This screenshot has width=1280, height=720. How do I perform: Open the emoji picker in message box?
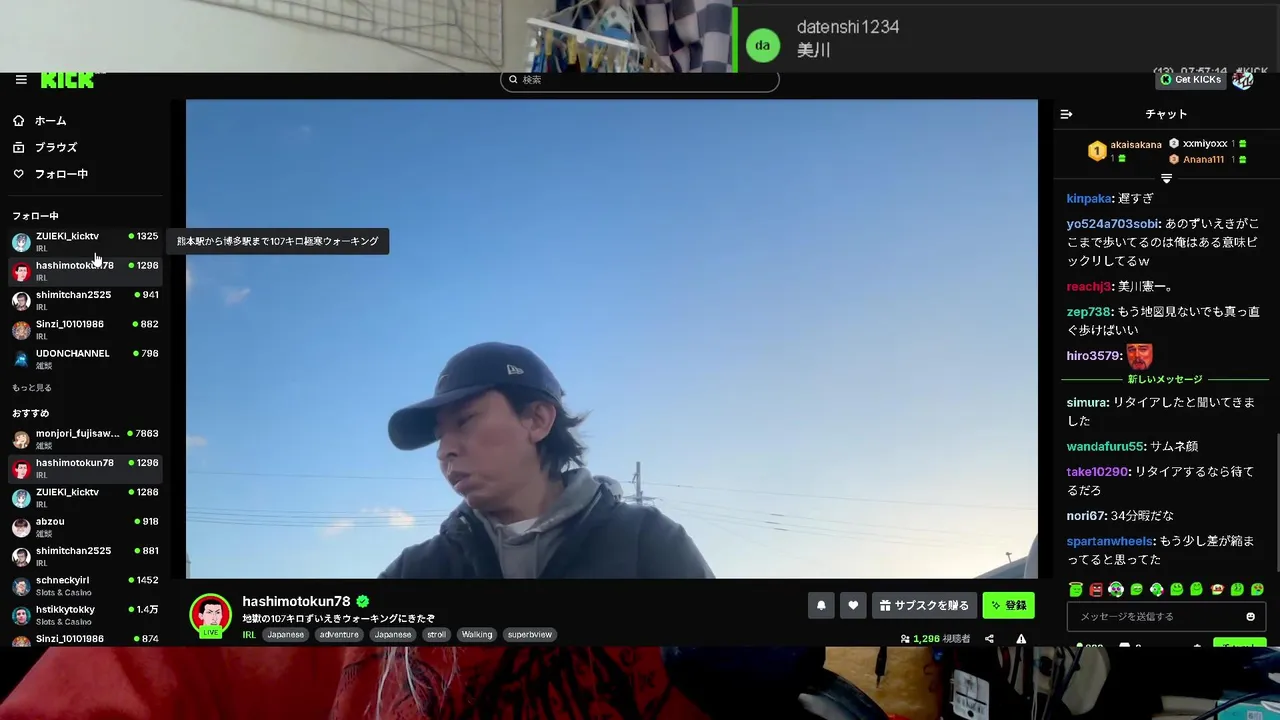coord(1250,617)
